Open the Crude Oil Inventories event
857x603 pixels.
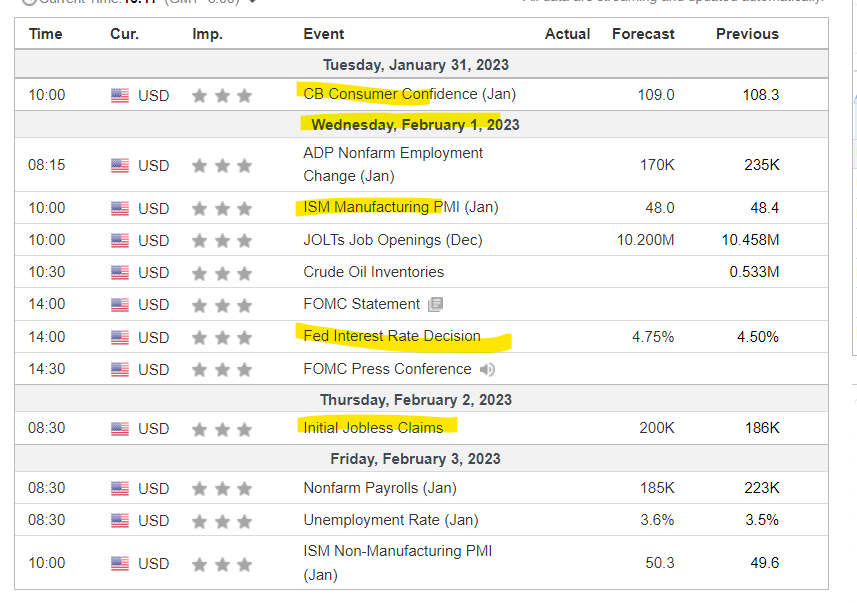pyautogui.click(x=373, y=272)
